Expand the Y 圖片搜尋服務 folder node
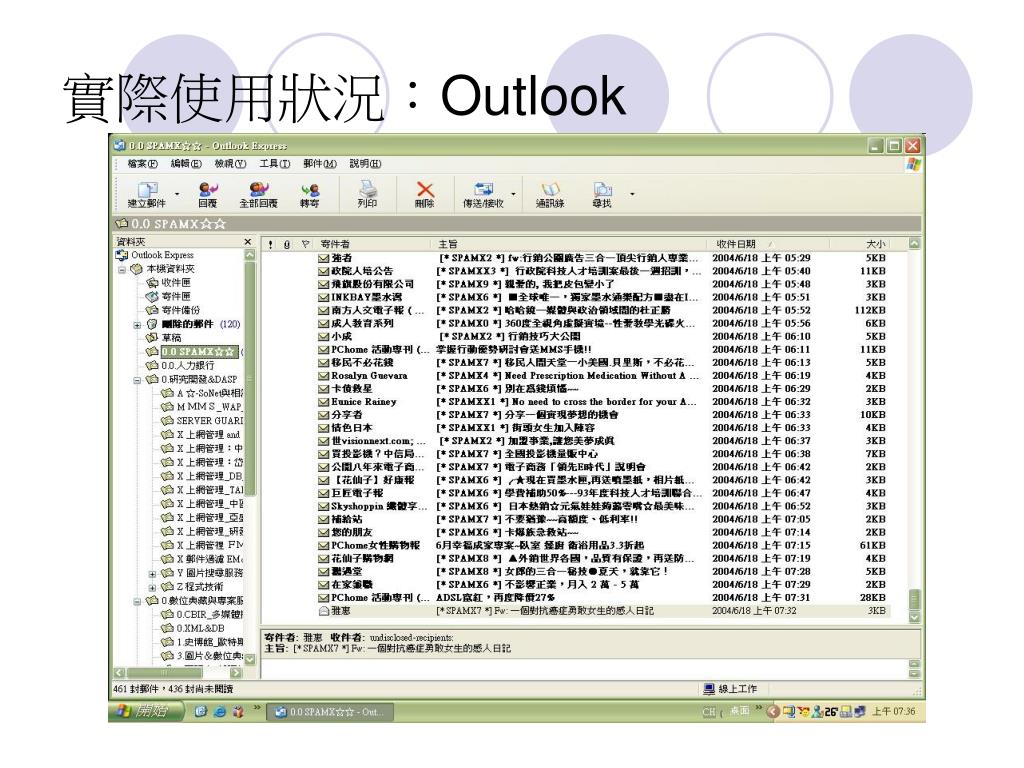 pos(153,573)
